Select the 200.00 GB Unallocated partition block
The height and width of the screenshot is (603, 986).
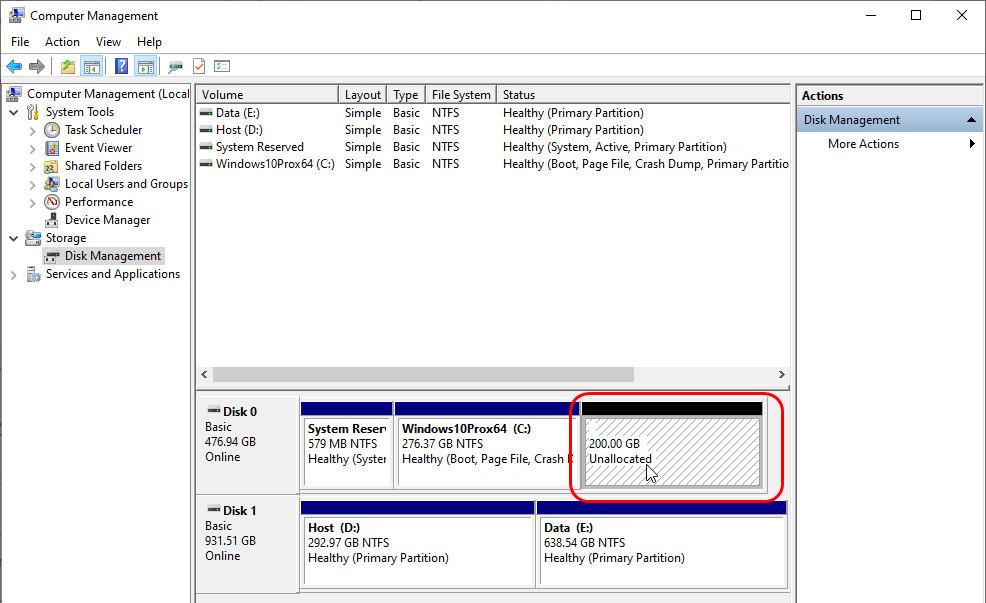click(672, 443)
